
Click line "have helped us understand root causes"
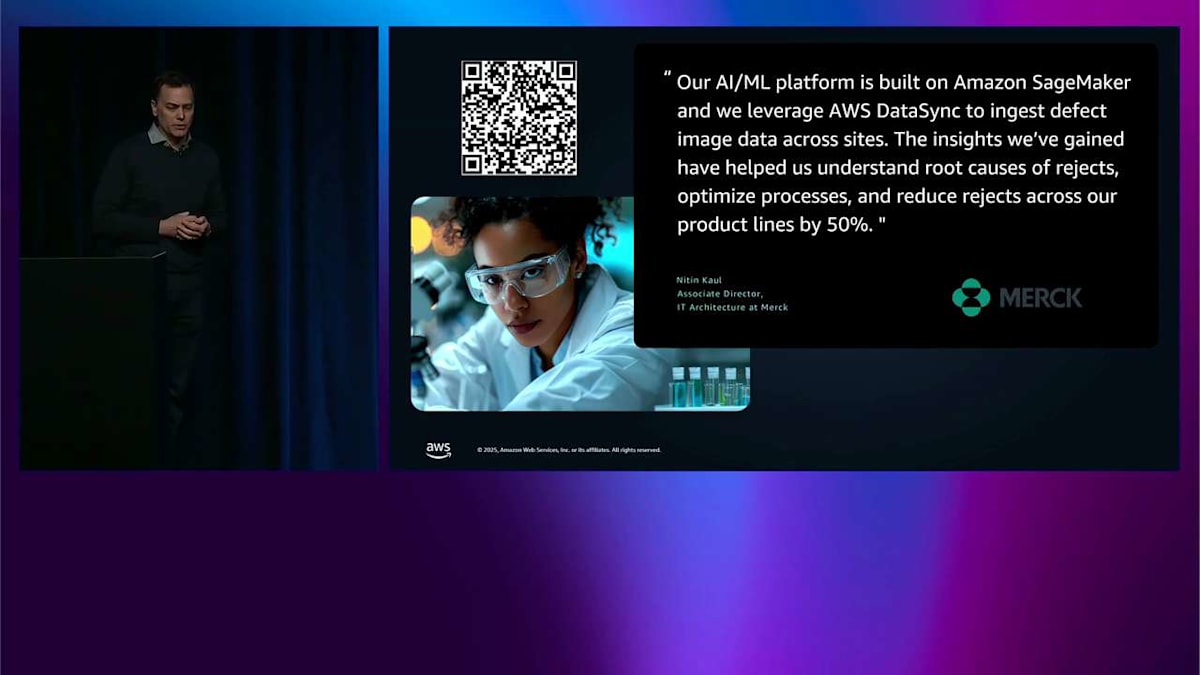tap(896, 168)
